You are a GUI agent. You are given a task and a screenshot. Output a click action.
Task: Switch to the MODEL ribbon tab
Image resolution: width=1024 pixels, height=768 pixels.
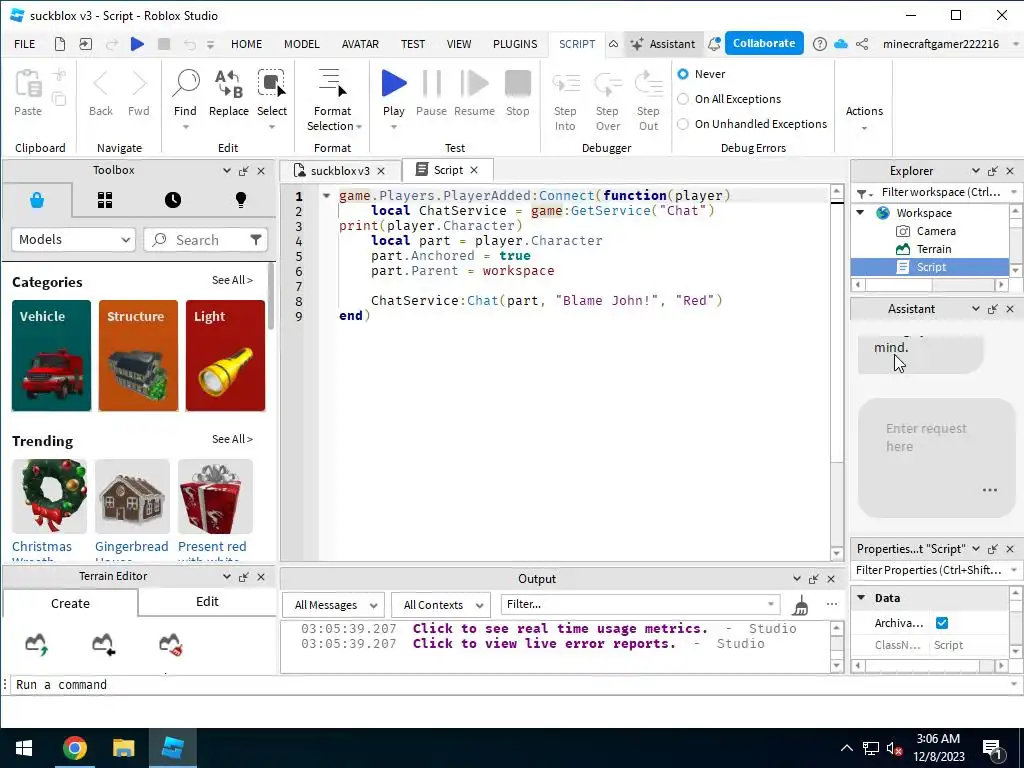[302, 44]
